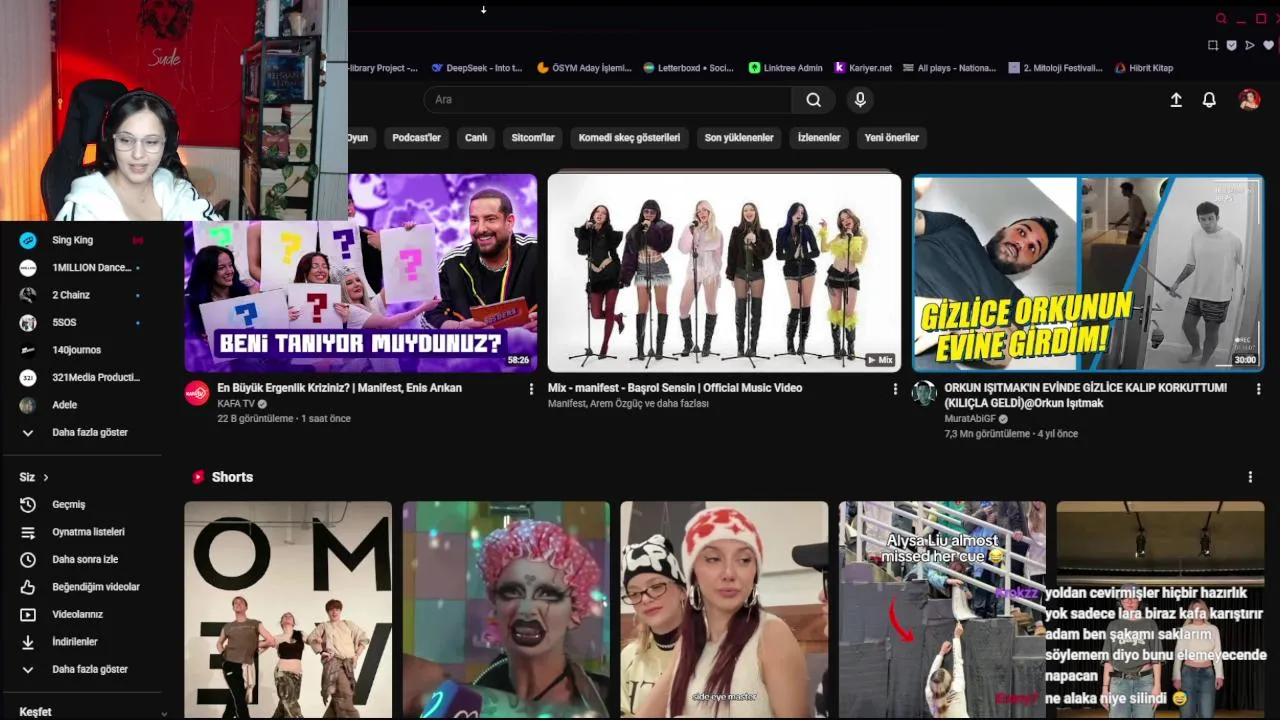Click the 1MILLION Dance channel avatar
The width and height of the screenshot is (1280, 720).
28,268
